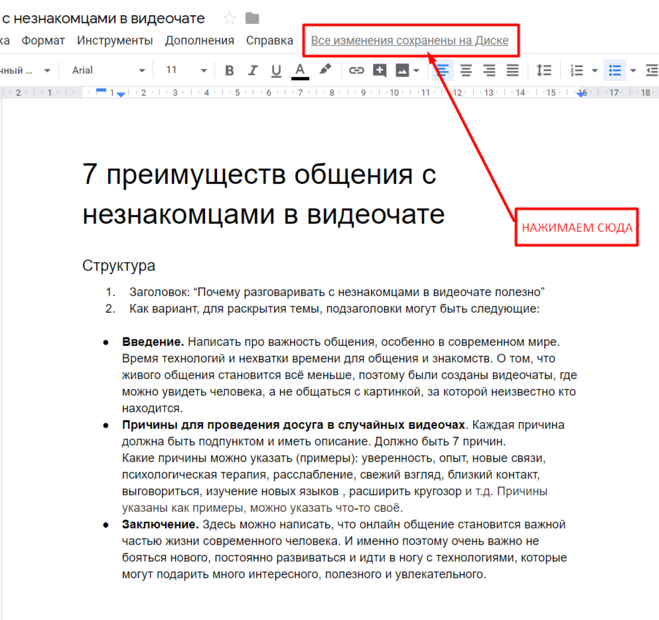Open the text color picker

[300, 70]
